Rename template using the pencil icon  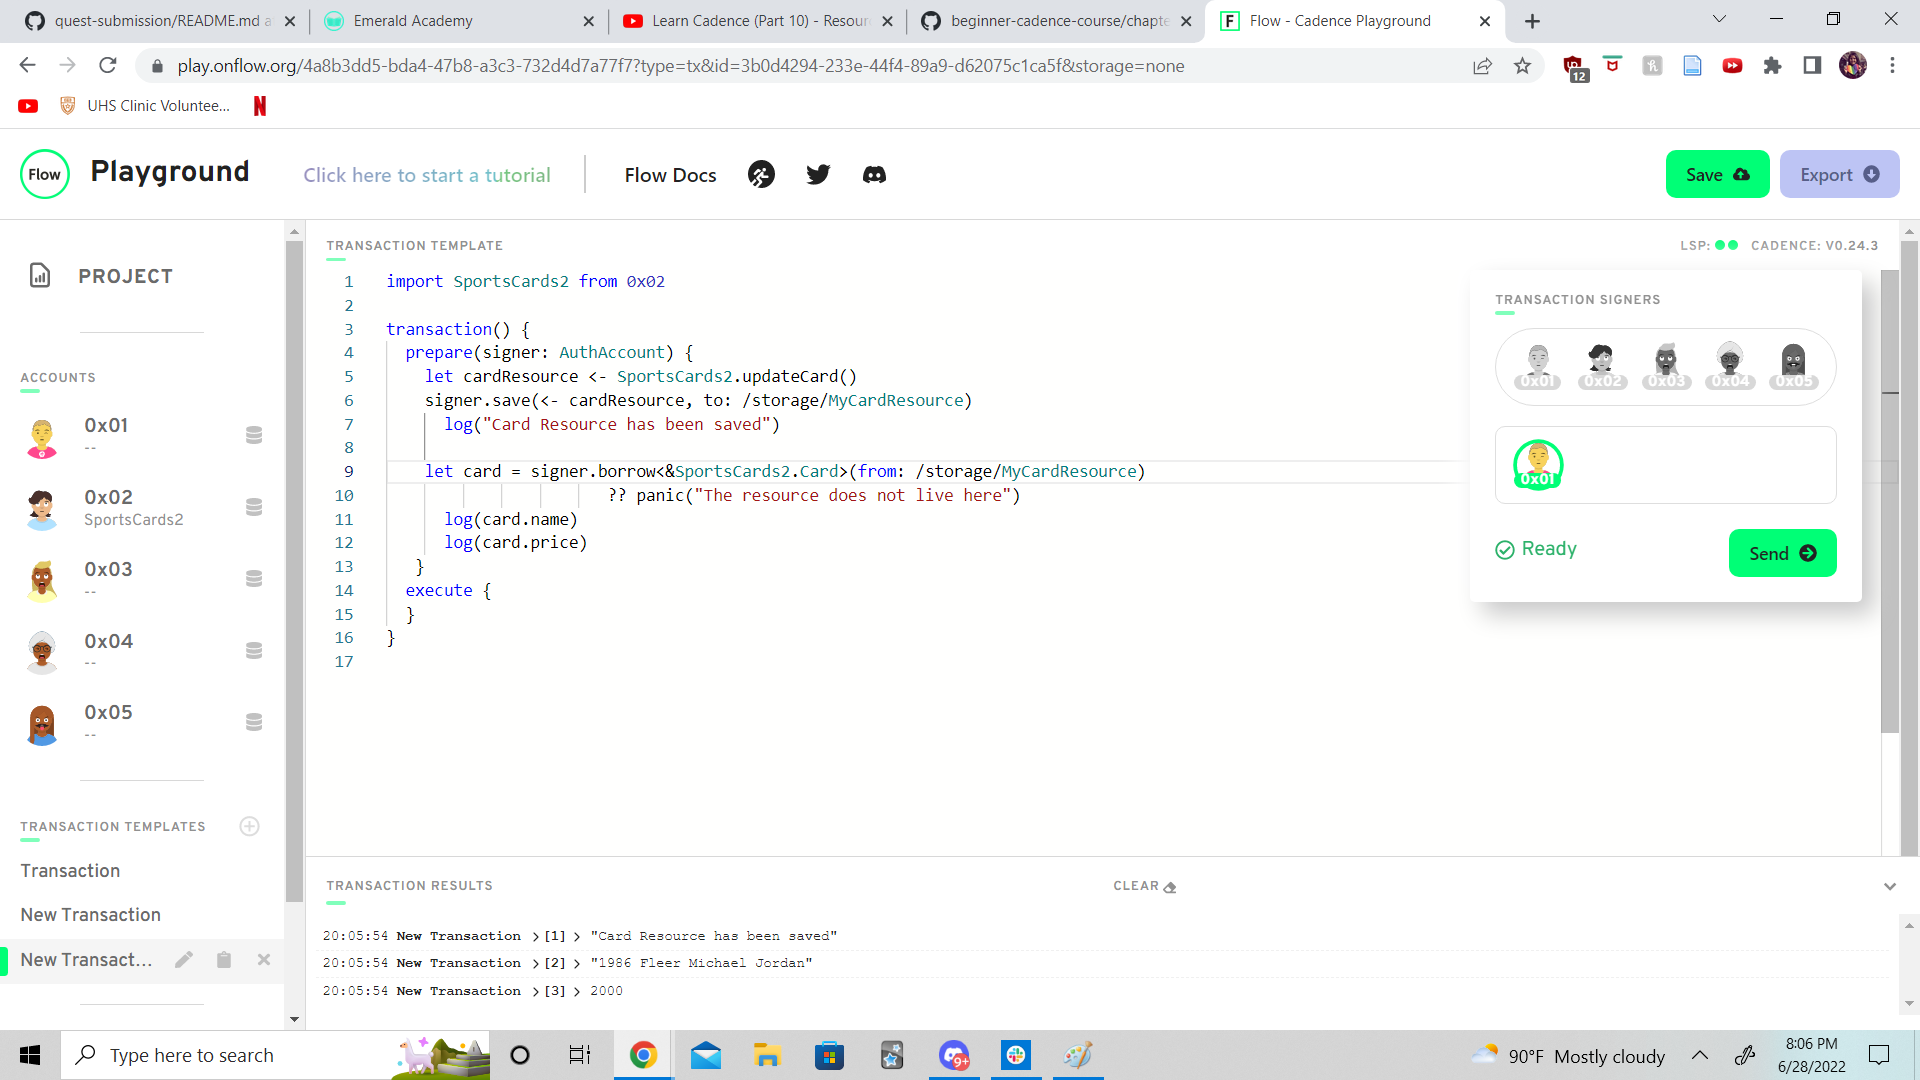point(184,959)
